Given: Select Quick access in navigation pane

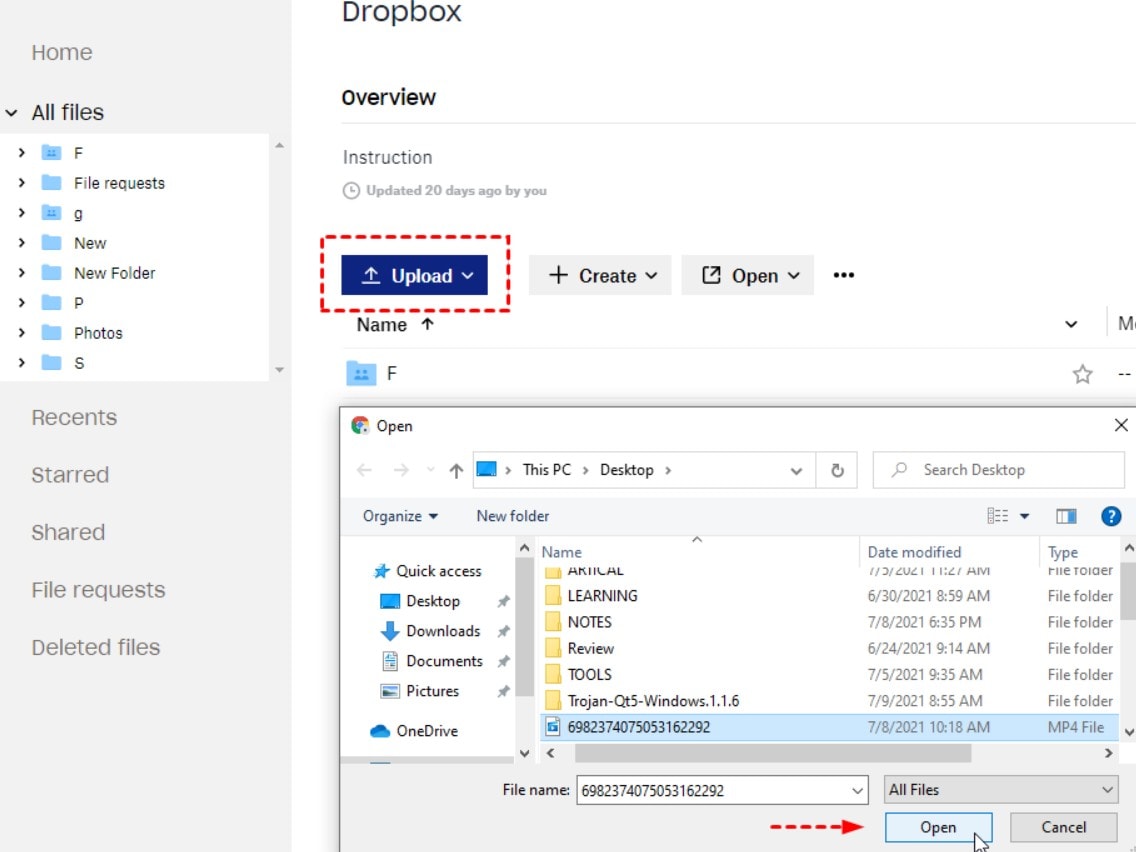Looking at the screenshot, I should click(427, 571).
